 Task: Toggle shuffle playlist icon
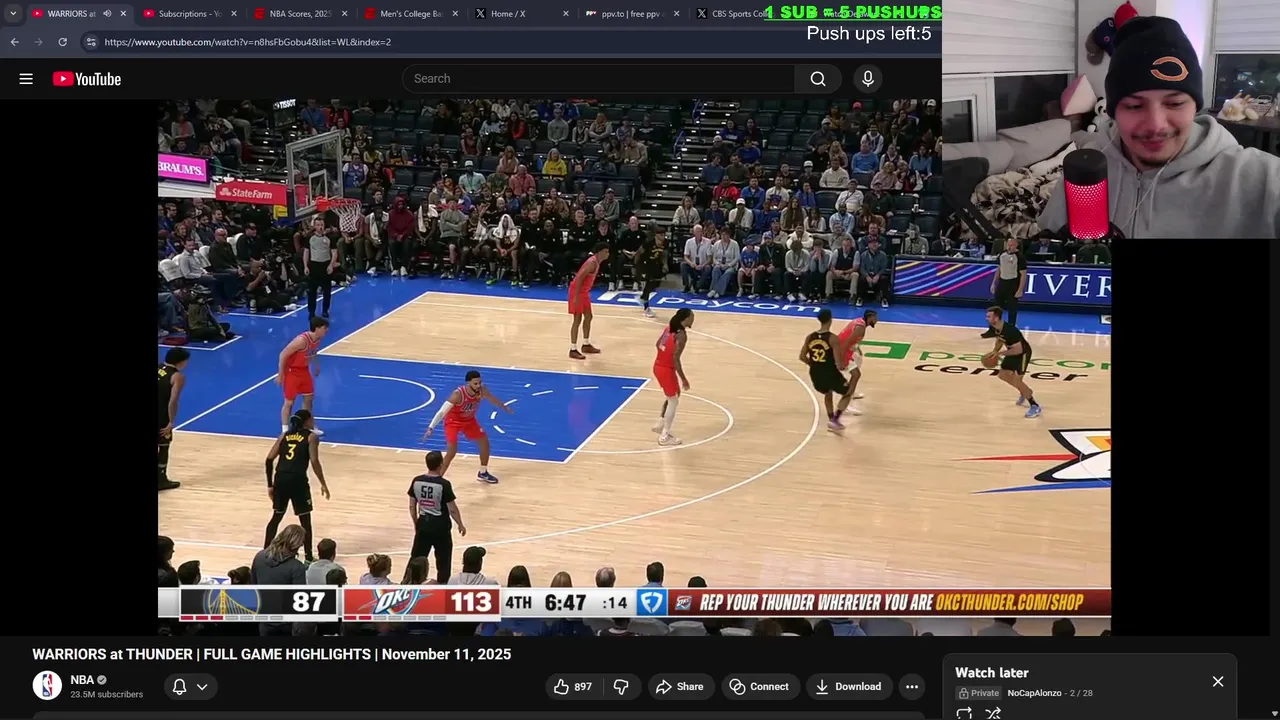coord(993,714)
